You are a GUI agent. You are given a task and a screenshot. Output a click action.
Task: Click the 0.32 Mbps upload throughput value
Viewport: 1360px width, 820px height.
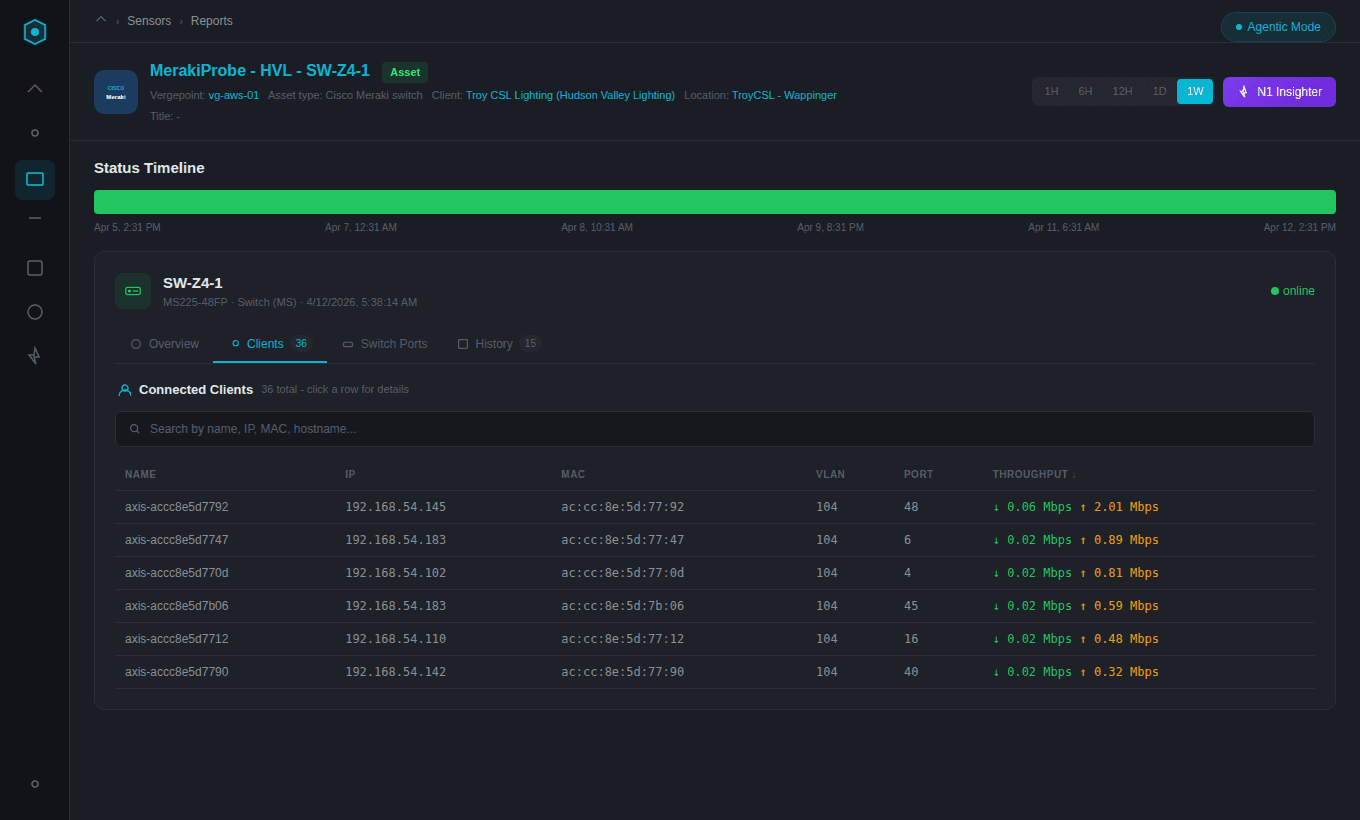[1119, 672]
